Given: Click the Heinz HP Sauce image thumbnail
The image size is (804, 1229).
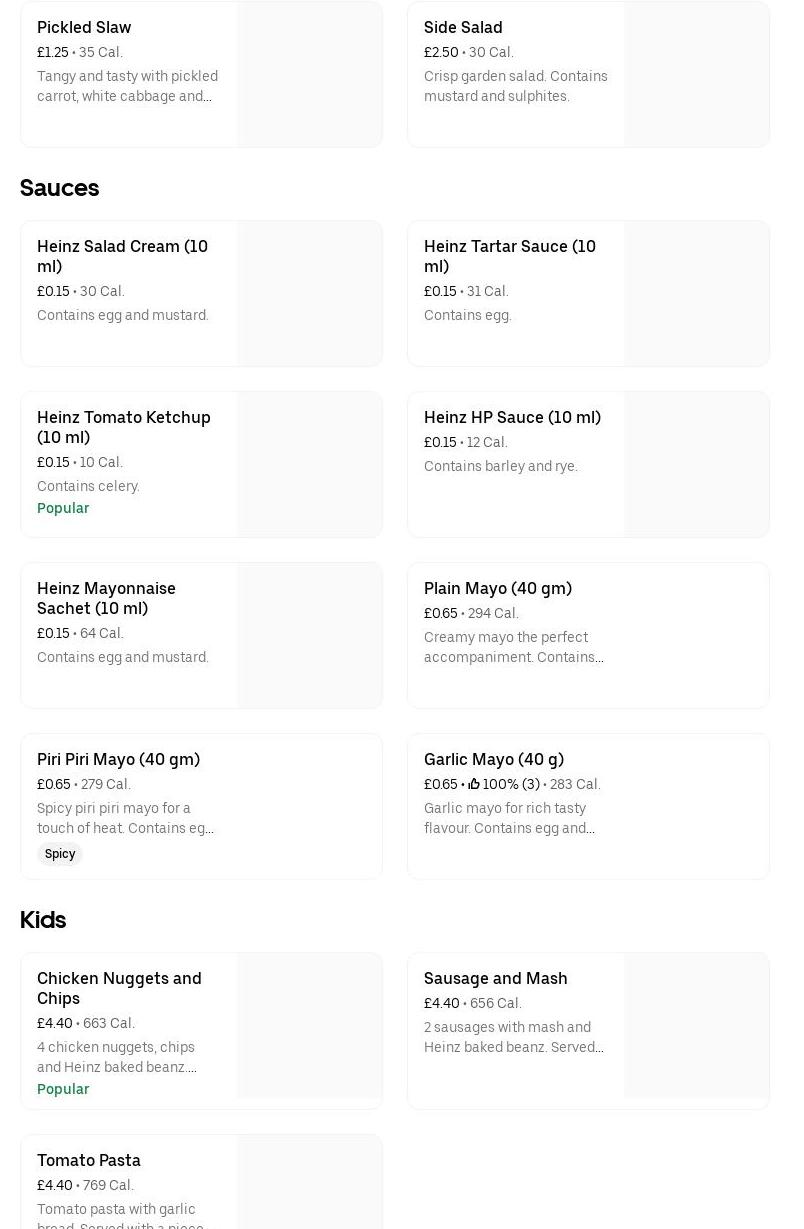Looking at the screenshot, I should click(x=696, y=465).
